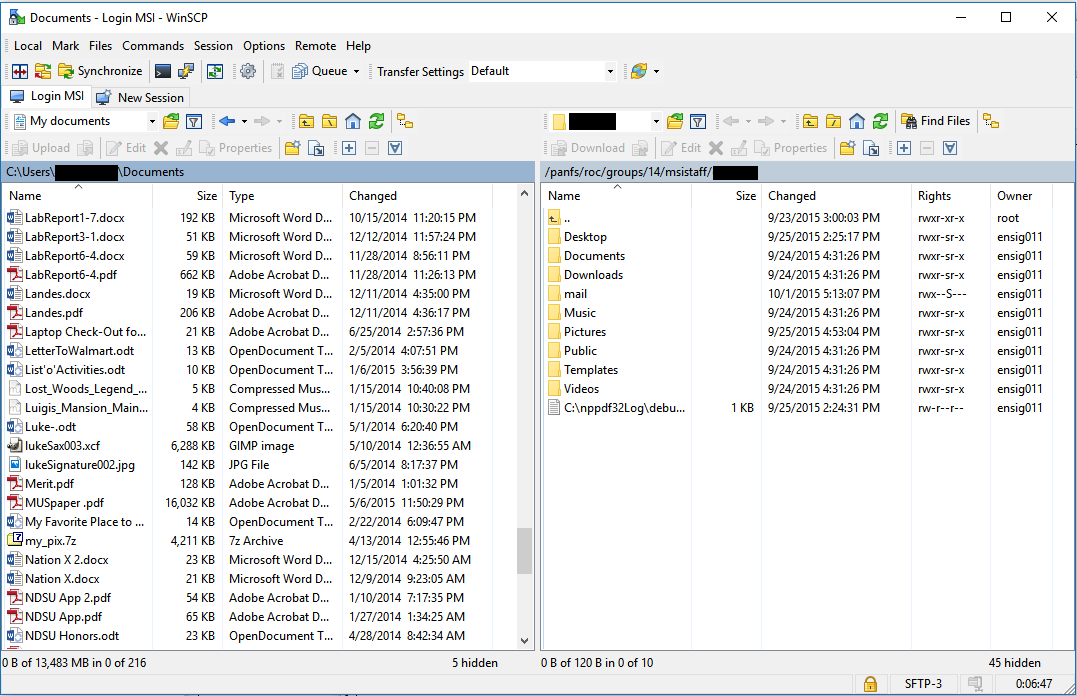Viewport: 1077px width, 696px height.
Task: Click Synchronize in the toolbar
Action: coord(100,71)
